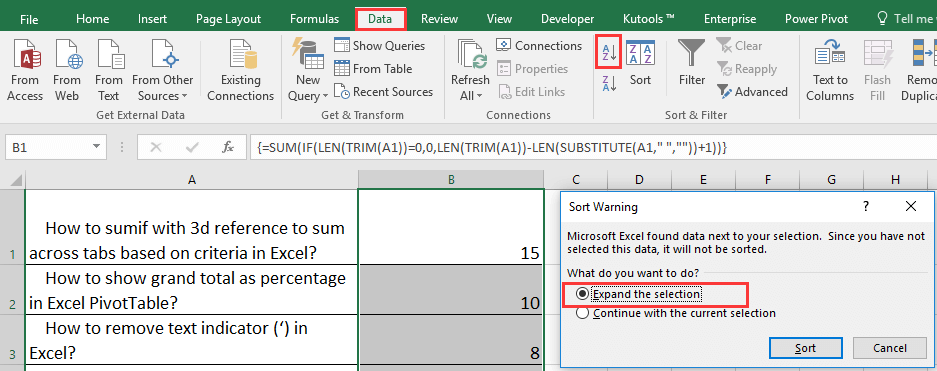The width and height of the screenshot is (937, 371).
Task: Click Remove Duplicates icon
Action: pos(923,53)
